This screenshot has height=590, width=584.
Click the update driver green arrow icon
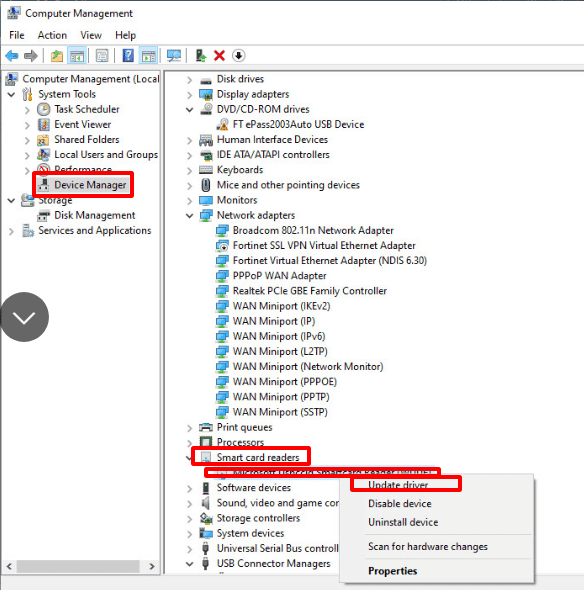point(201,56)
